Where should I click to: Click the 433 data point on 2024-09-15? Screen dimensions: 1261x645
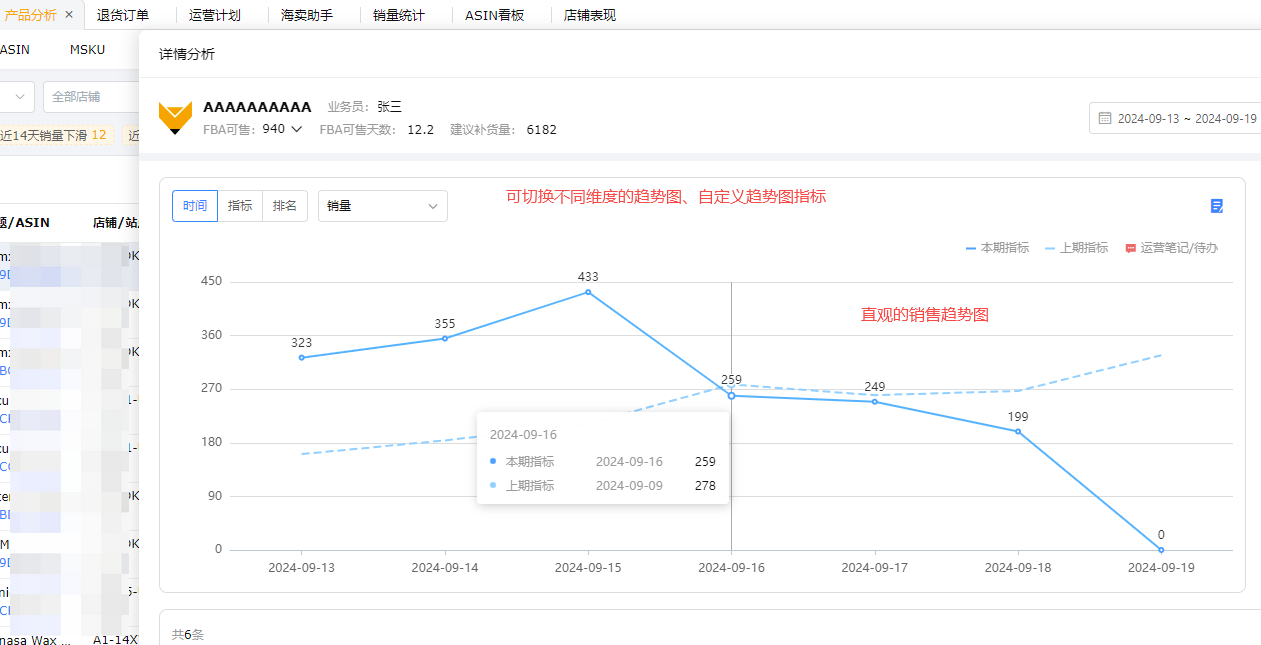point(588,292)
